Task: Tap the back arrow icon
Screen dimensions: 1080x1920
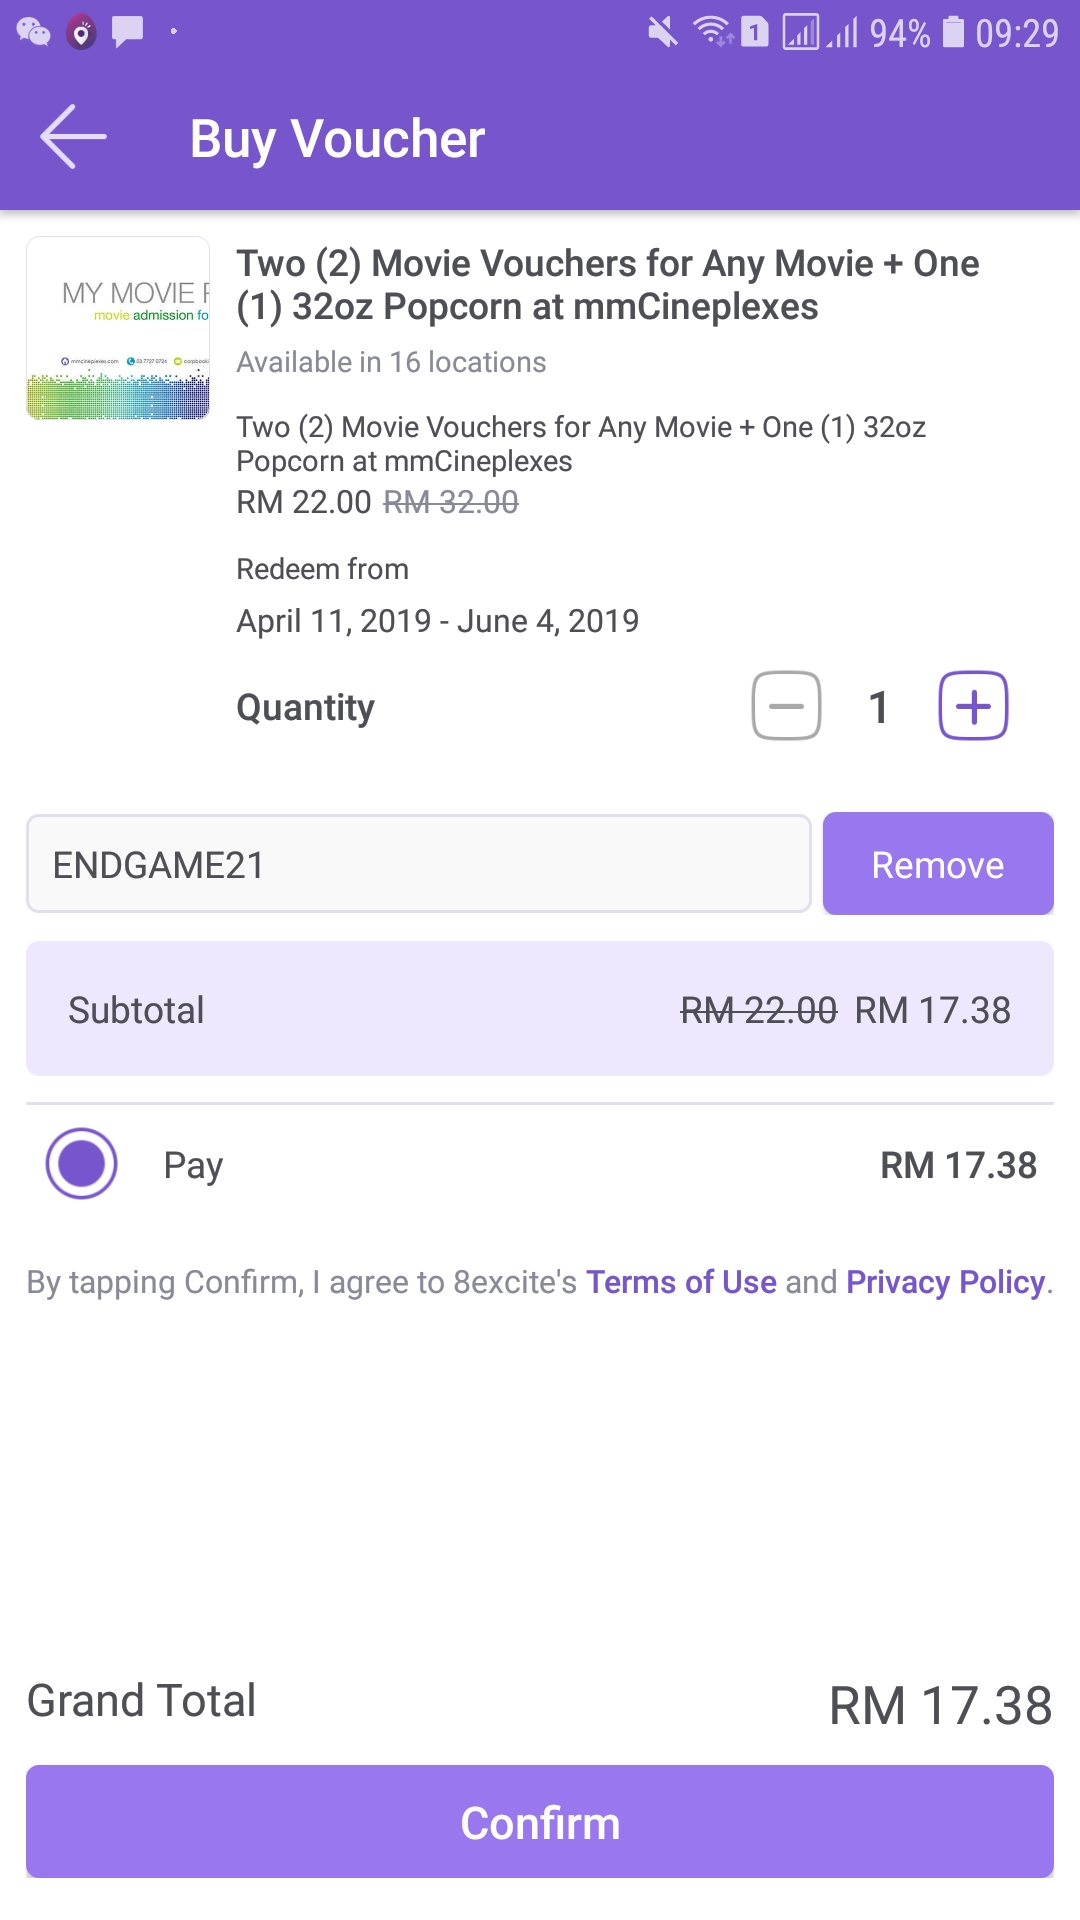Action: (73, 137)
